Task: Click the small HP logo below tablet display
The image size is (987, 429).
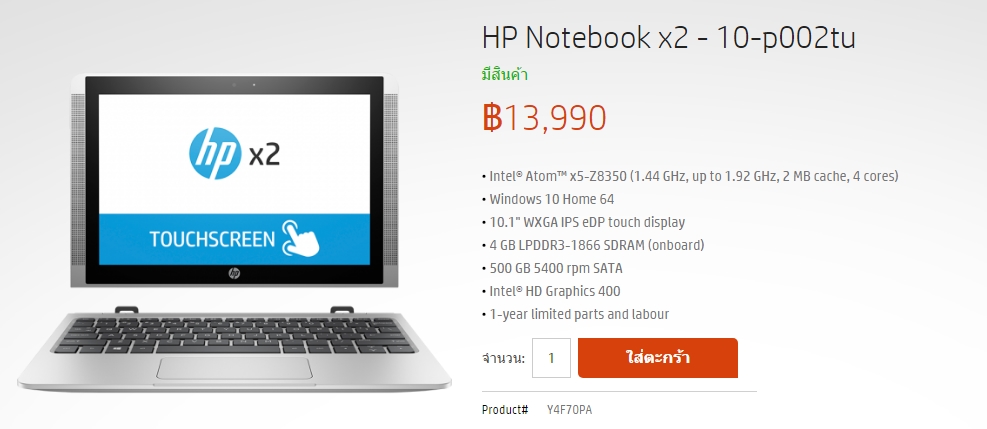Action: click(234, 273)
